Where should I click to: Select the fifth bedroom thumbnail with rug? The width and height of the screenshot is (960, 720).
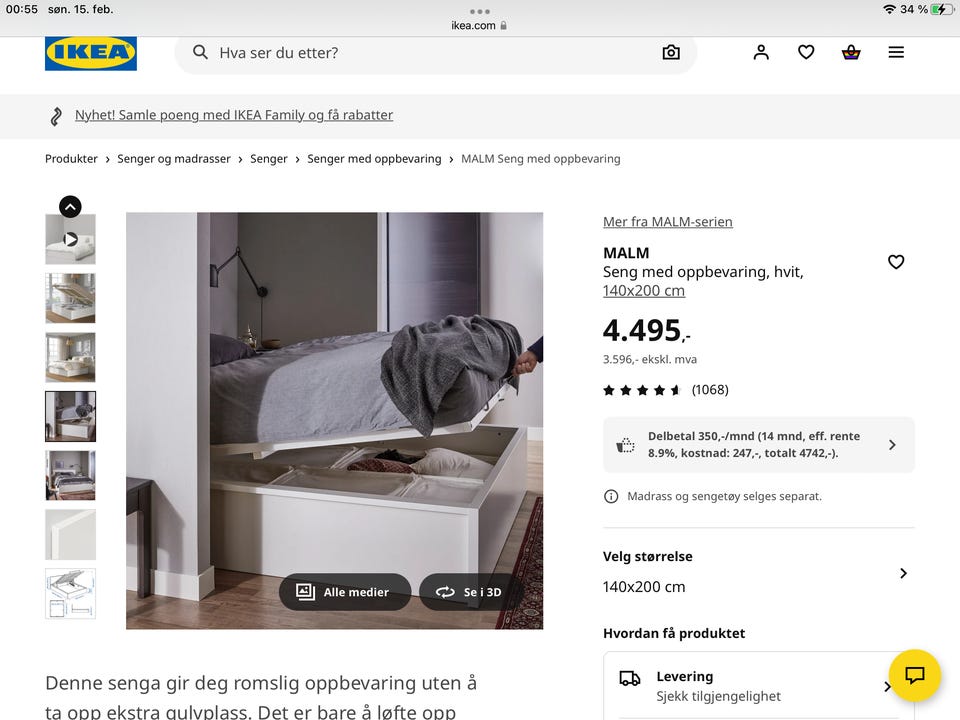coord(70,476)
